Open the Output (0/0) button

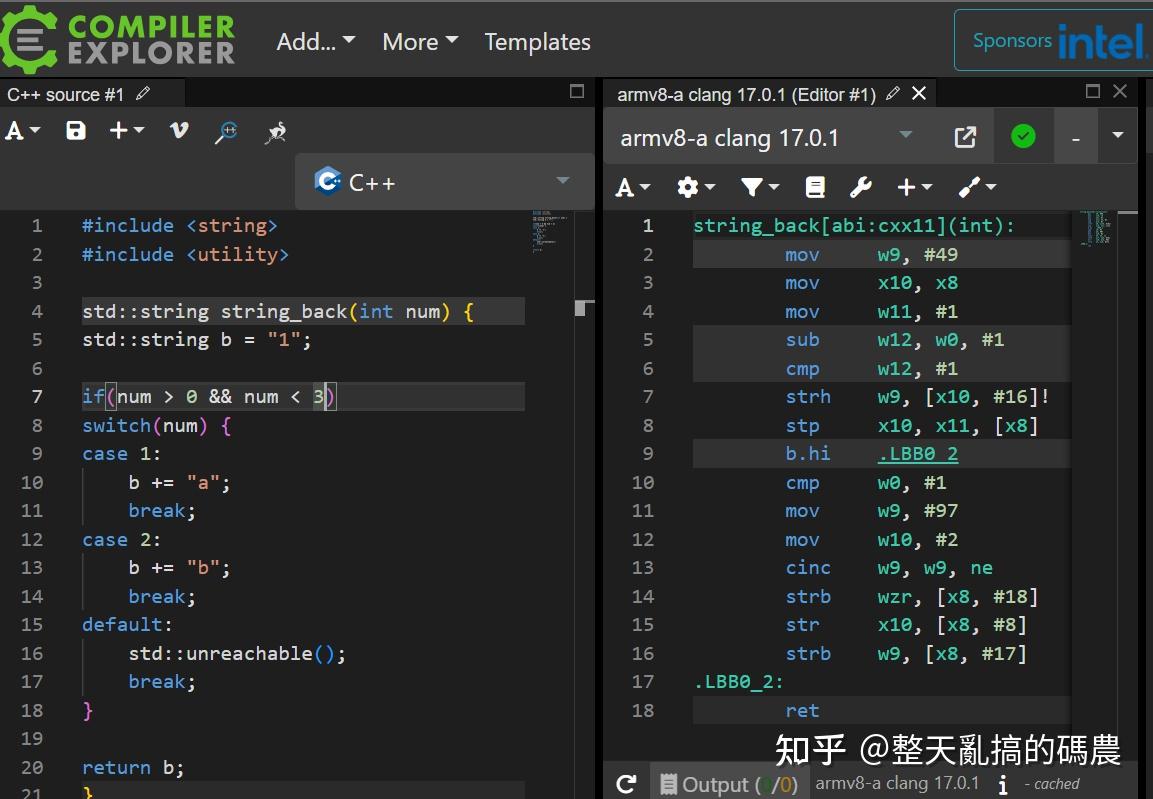point(728,784)
